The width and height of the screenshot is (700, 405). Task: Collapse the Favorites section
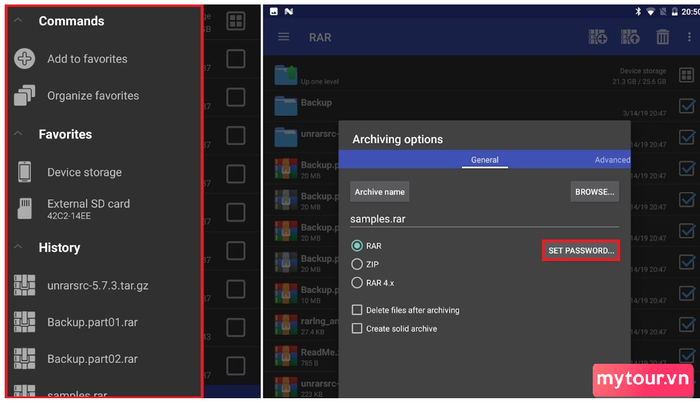point(18,134)
